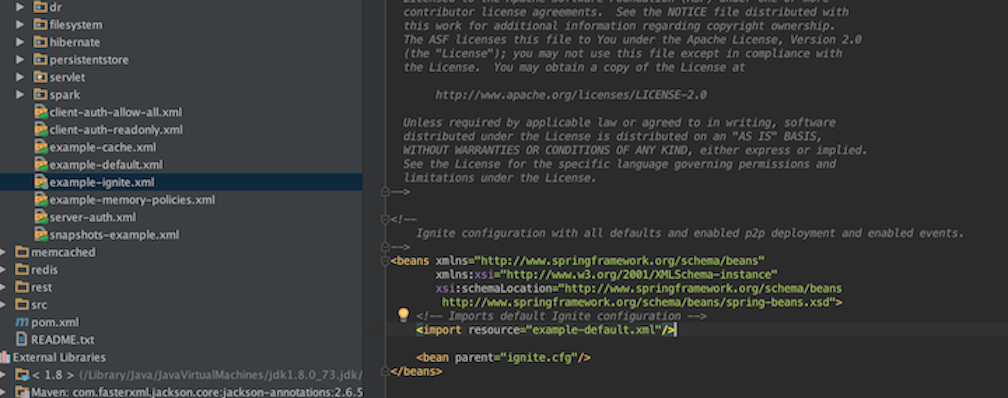Click the External Libraries icon
The image size is (1008, 398).
pos(5,357)
